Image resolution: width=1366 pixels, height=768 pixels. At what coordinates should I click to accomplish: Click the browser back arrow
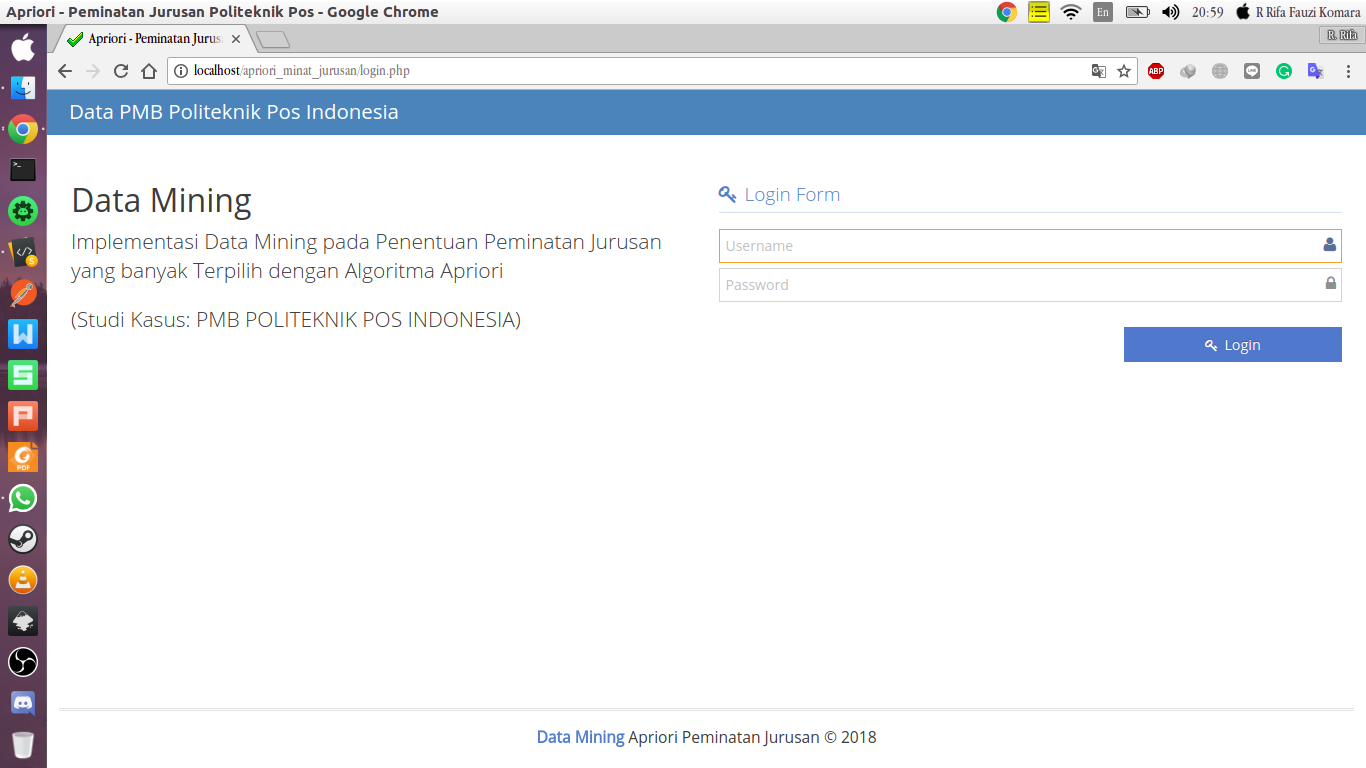[x=65, y=71]
